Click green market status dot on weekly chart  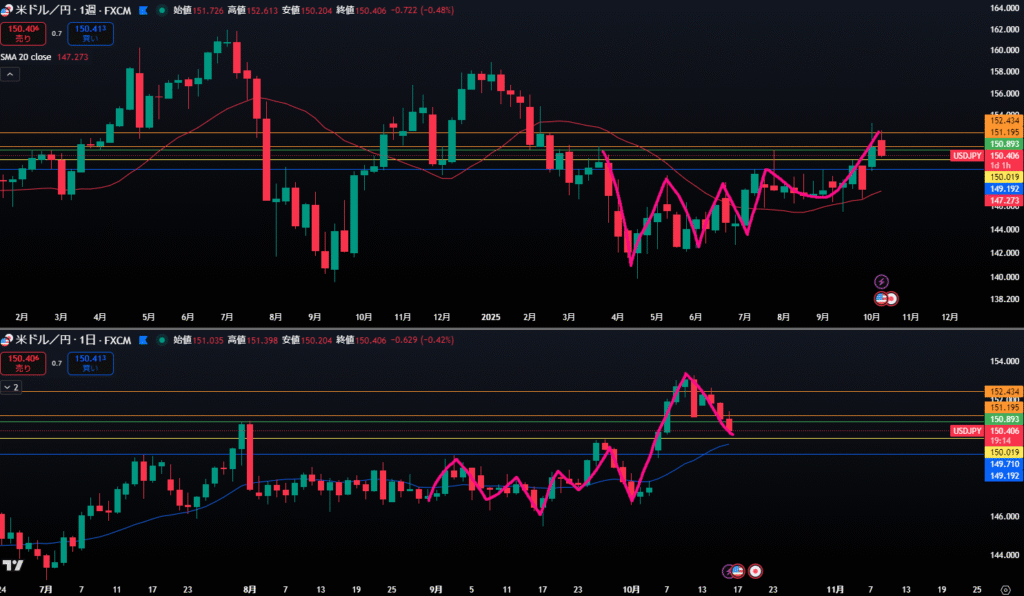(x=160, y=11)
